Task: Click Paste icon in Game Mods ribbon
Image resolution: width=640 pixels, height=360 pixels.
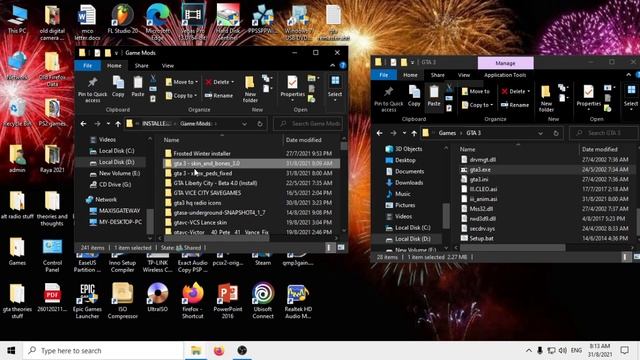Action: 138,86
